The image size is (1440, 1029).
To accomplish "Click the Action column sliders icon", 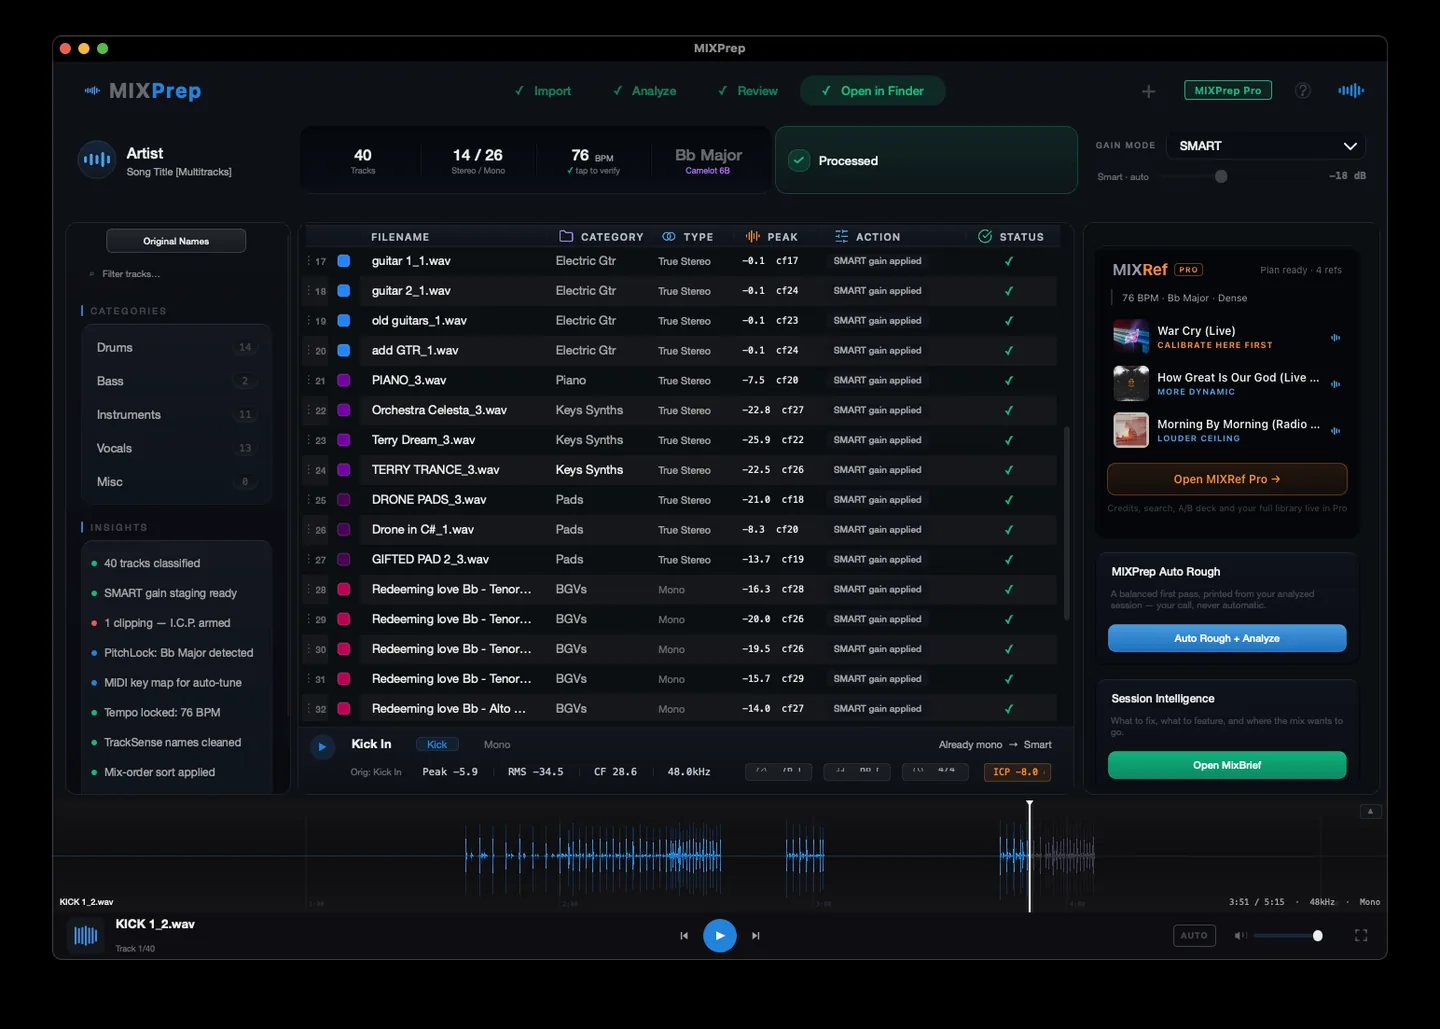I will (841, 237).
